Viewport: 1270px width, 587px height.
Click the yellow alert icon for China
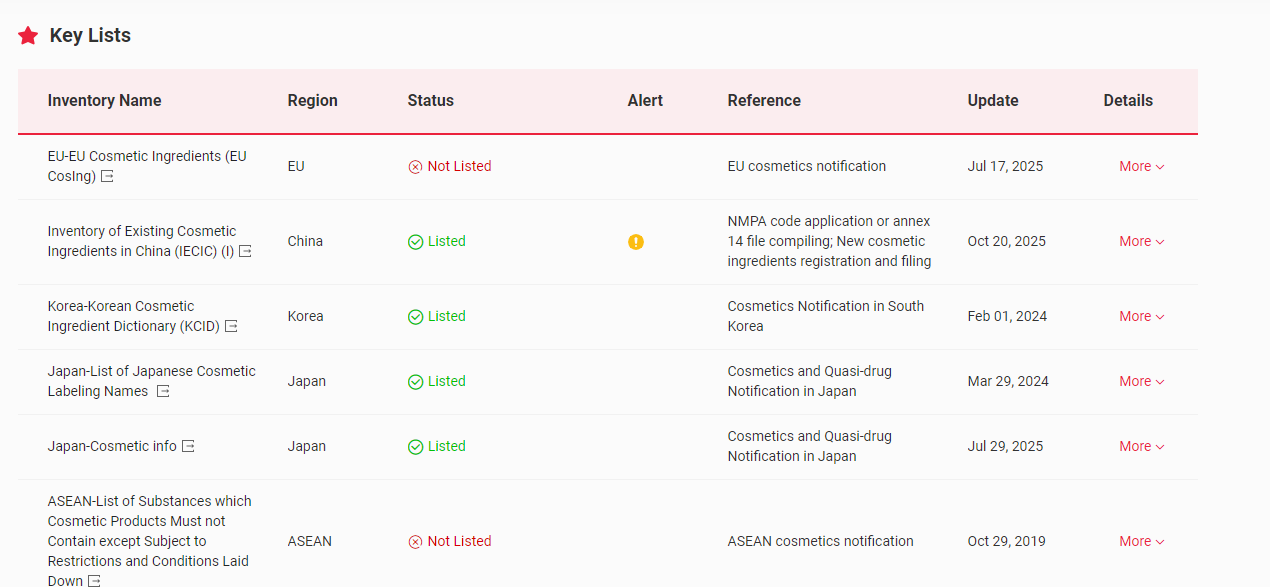636,242
